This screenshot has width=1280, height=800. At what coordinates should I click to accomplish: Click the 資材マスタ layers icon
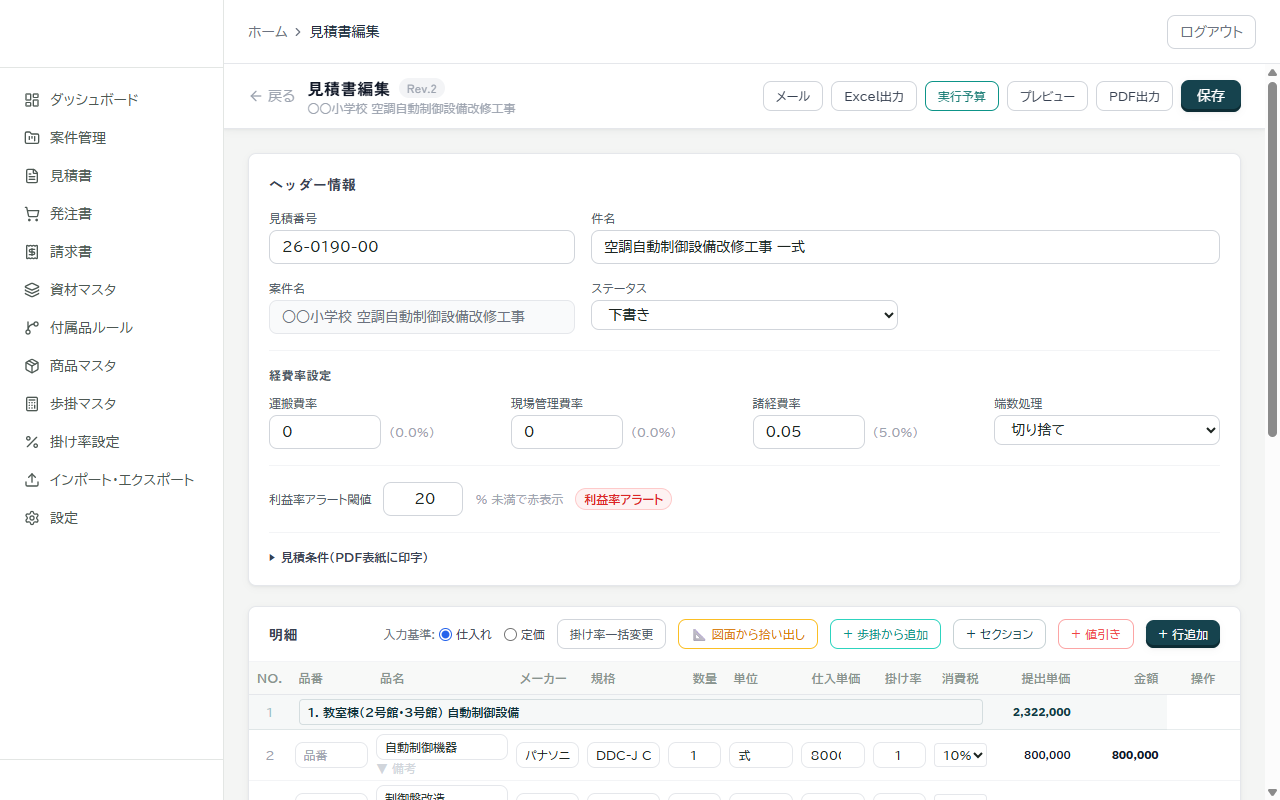coord(32,290)
